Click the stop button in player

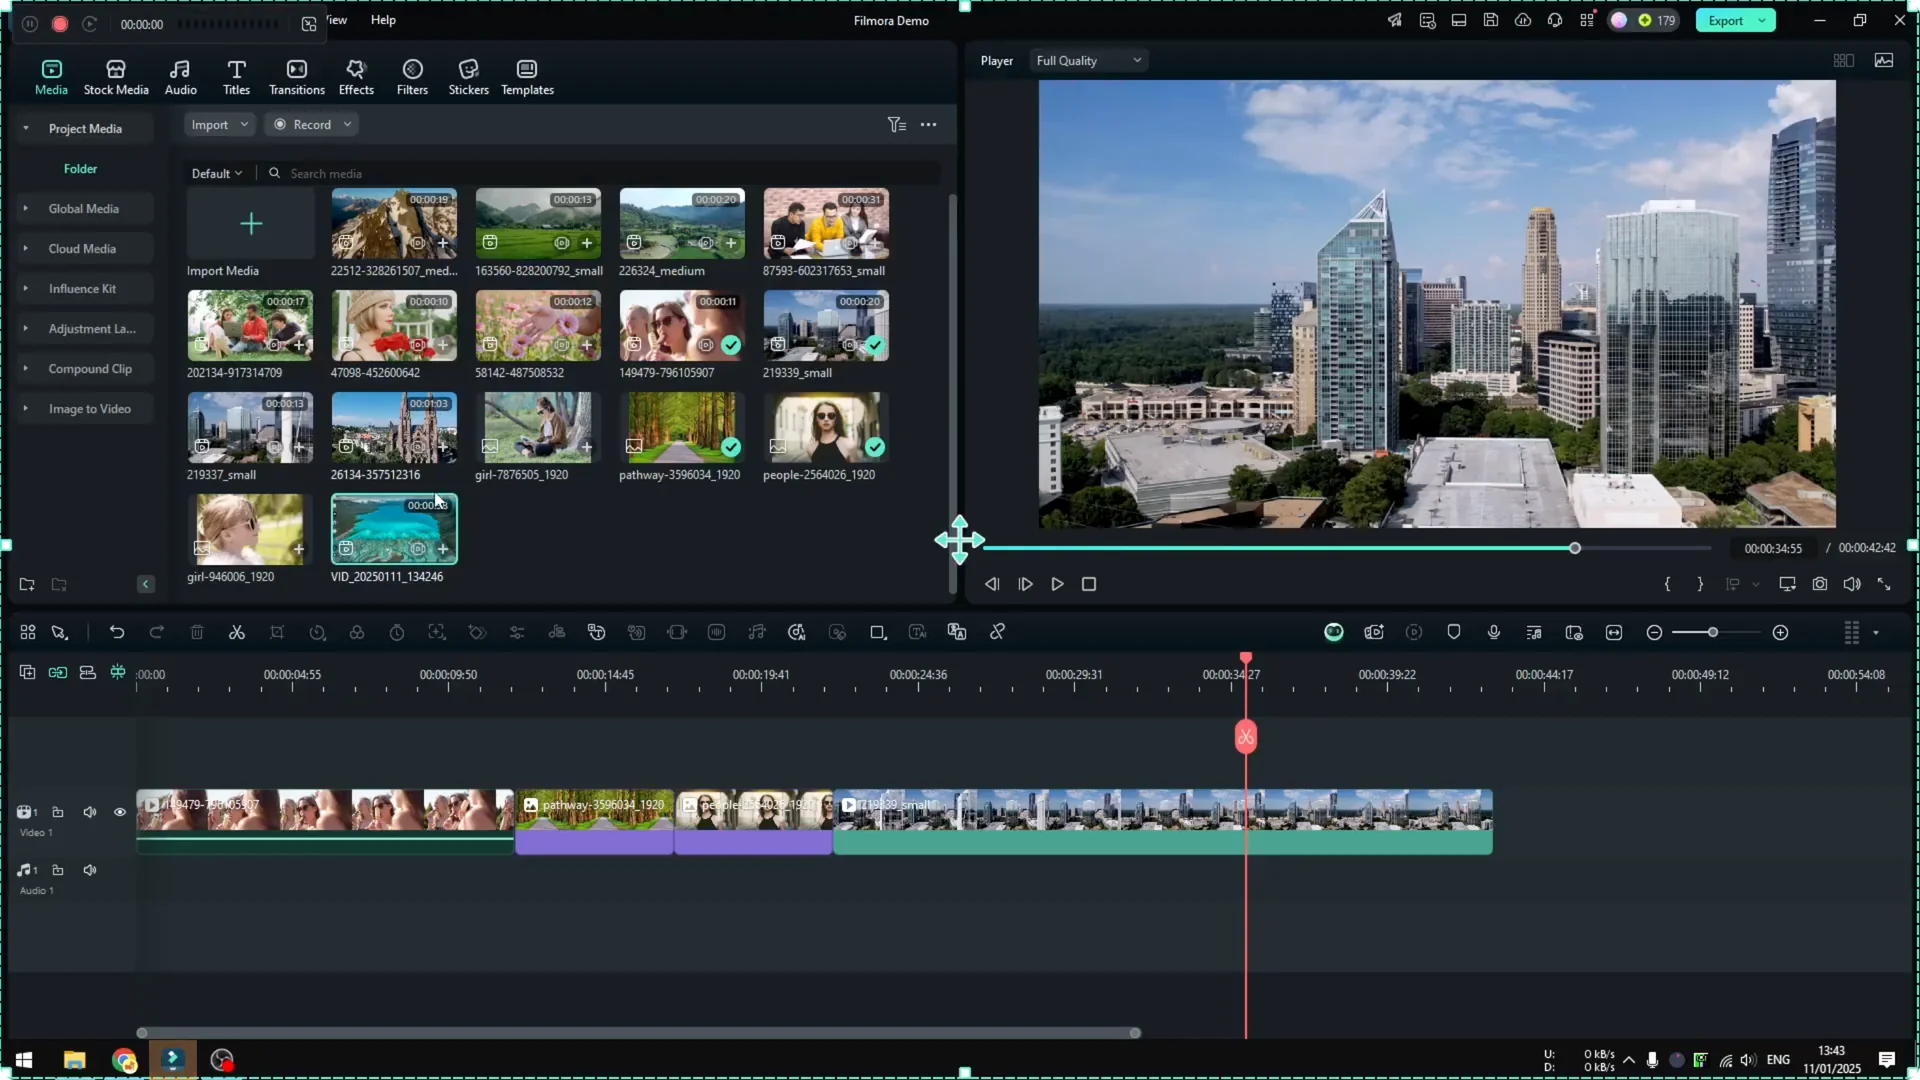1089,584
